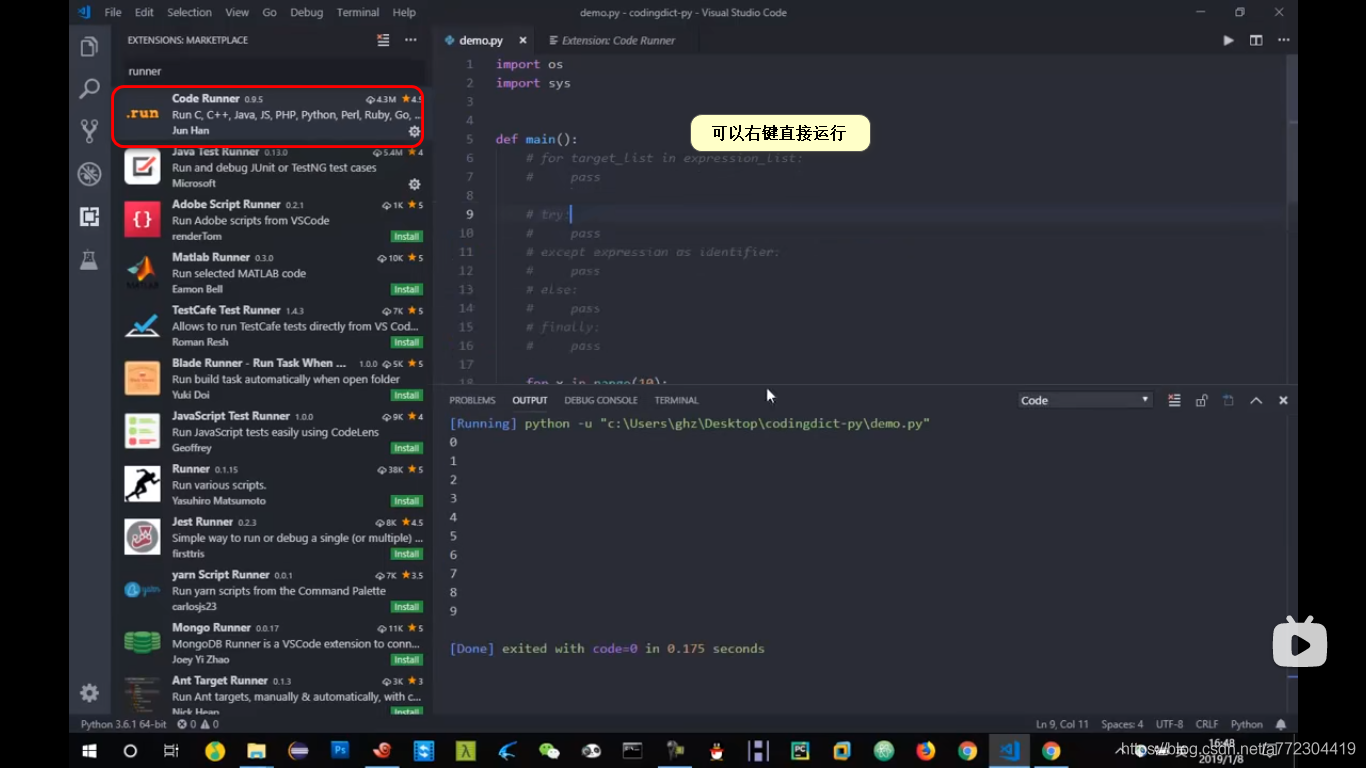Open the Selection menu
This screenshot has height=768, width=1366.
tap(189, 12)
